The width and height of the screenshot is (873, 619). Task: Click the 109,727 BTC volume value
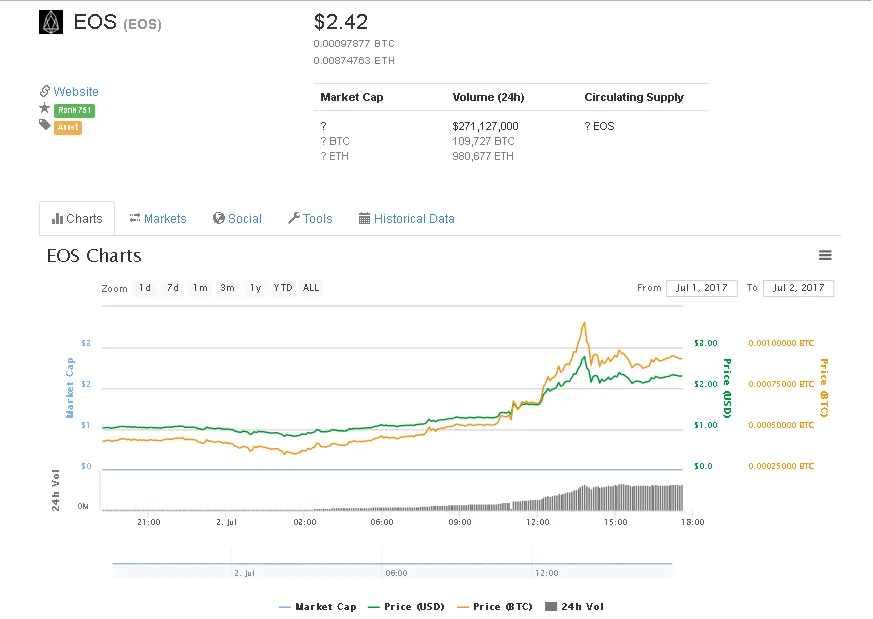pyautogui.click(x=483, y=141)
